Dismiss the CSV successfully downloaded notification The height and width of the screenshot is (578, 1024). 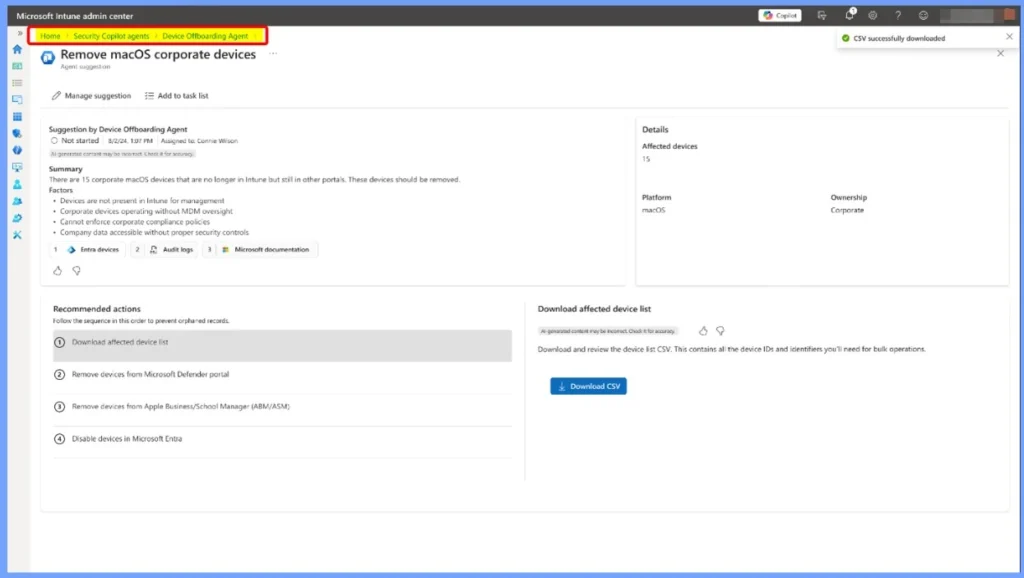[1007, 36]
